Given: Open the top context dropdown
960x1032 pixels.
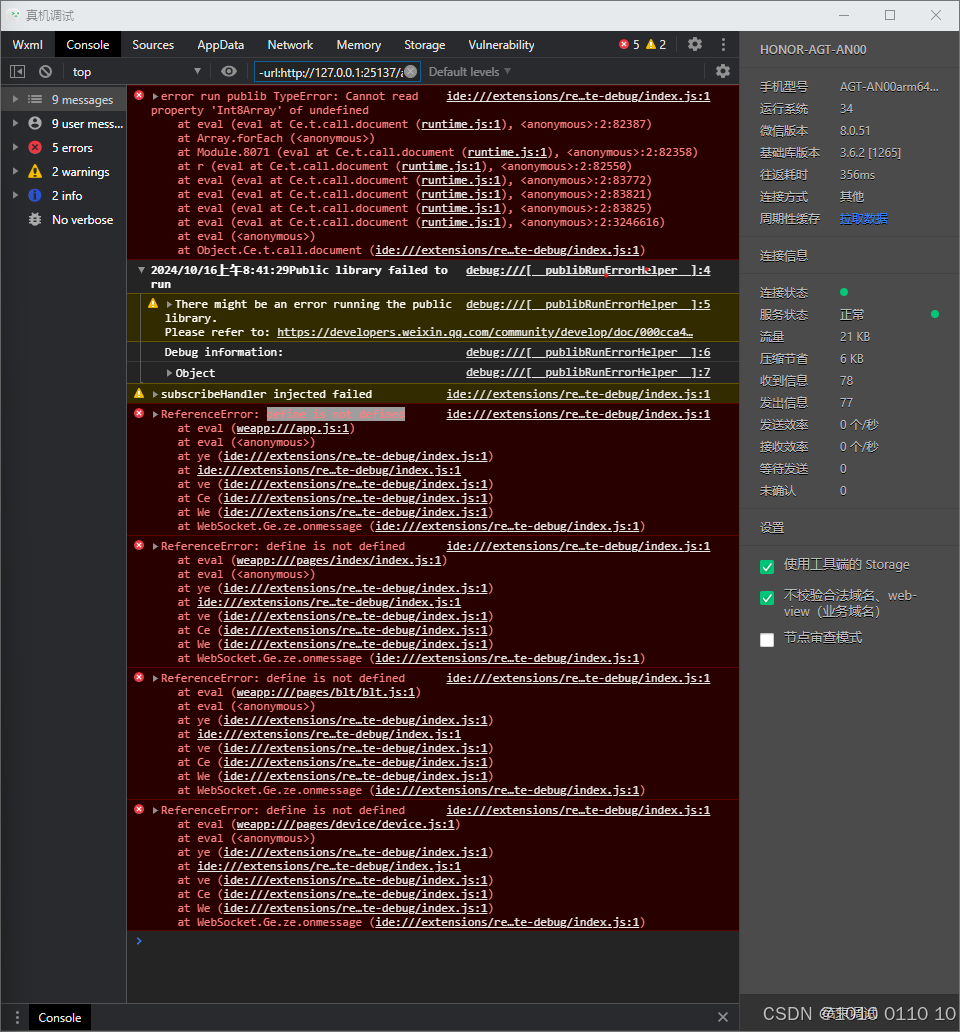Looking at the screenshot, I should (136, 71).
